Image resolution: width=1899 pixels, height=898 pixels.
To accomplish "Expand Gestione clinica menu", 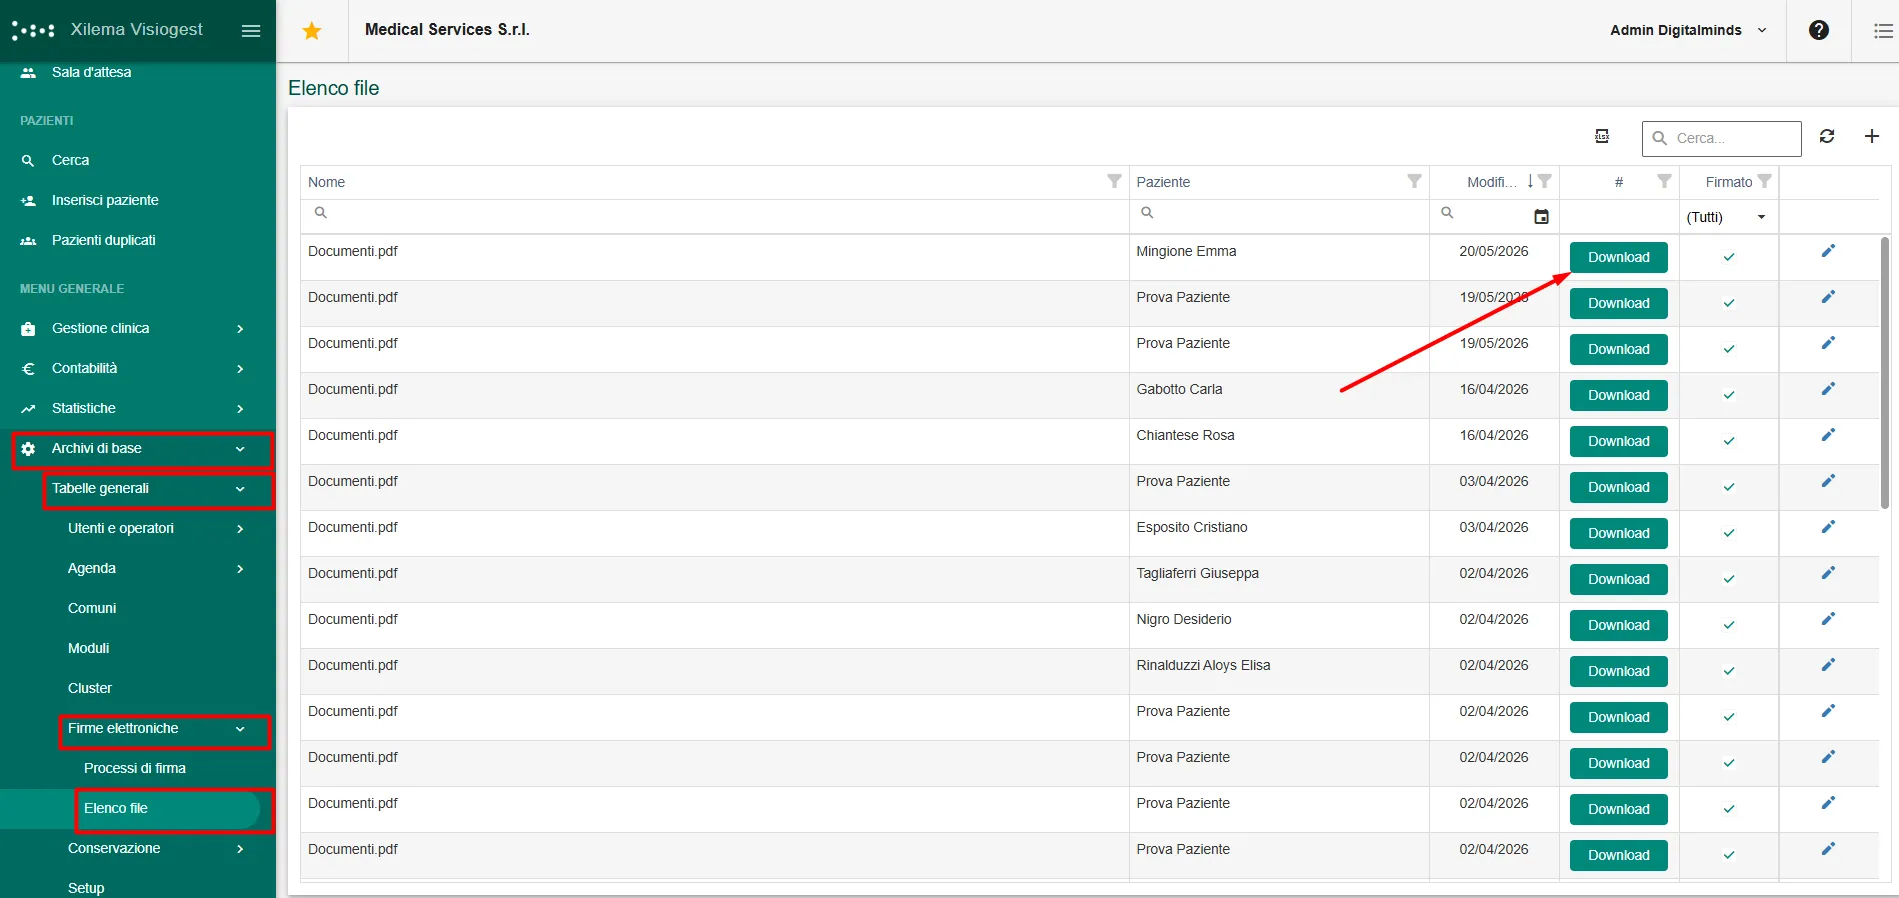I will point(138,328).
